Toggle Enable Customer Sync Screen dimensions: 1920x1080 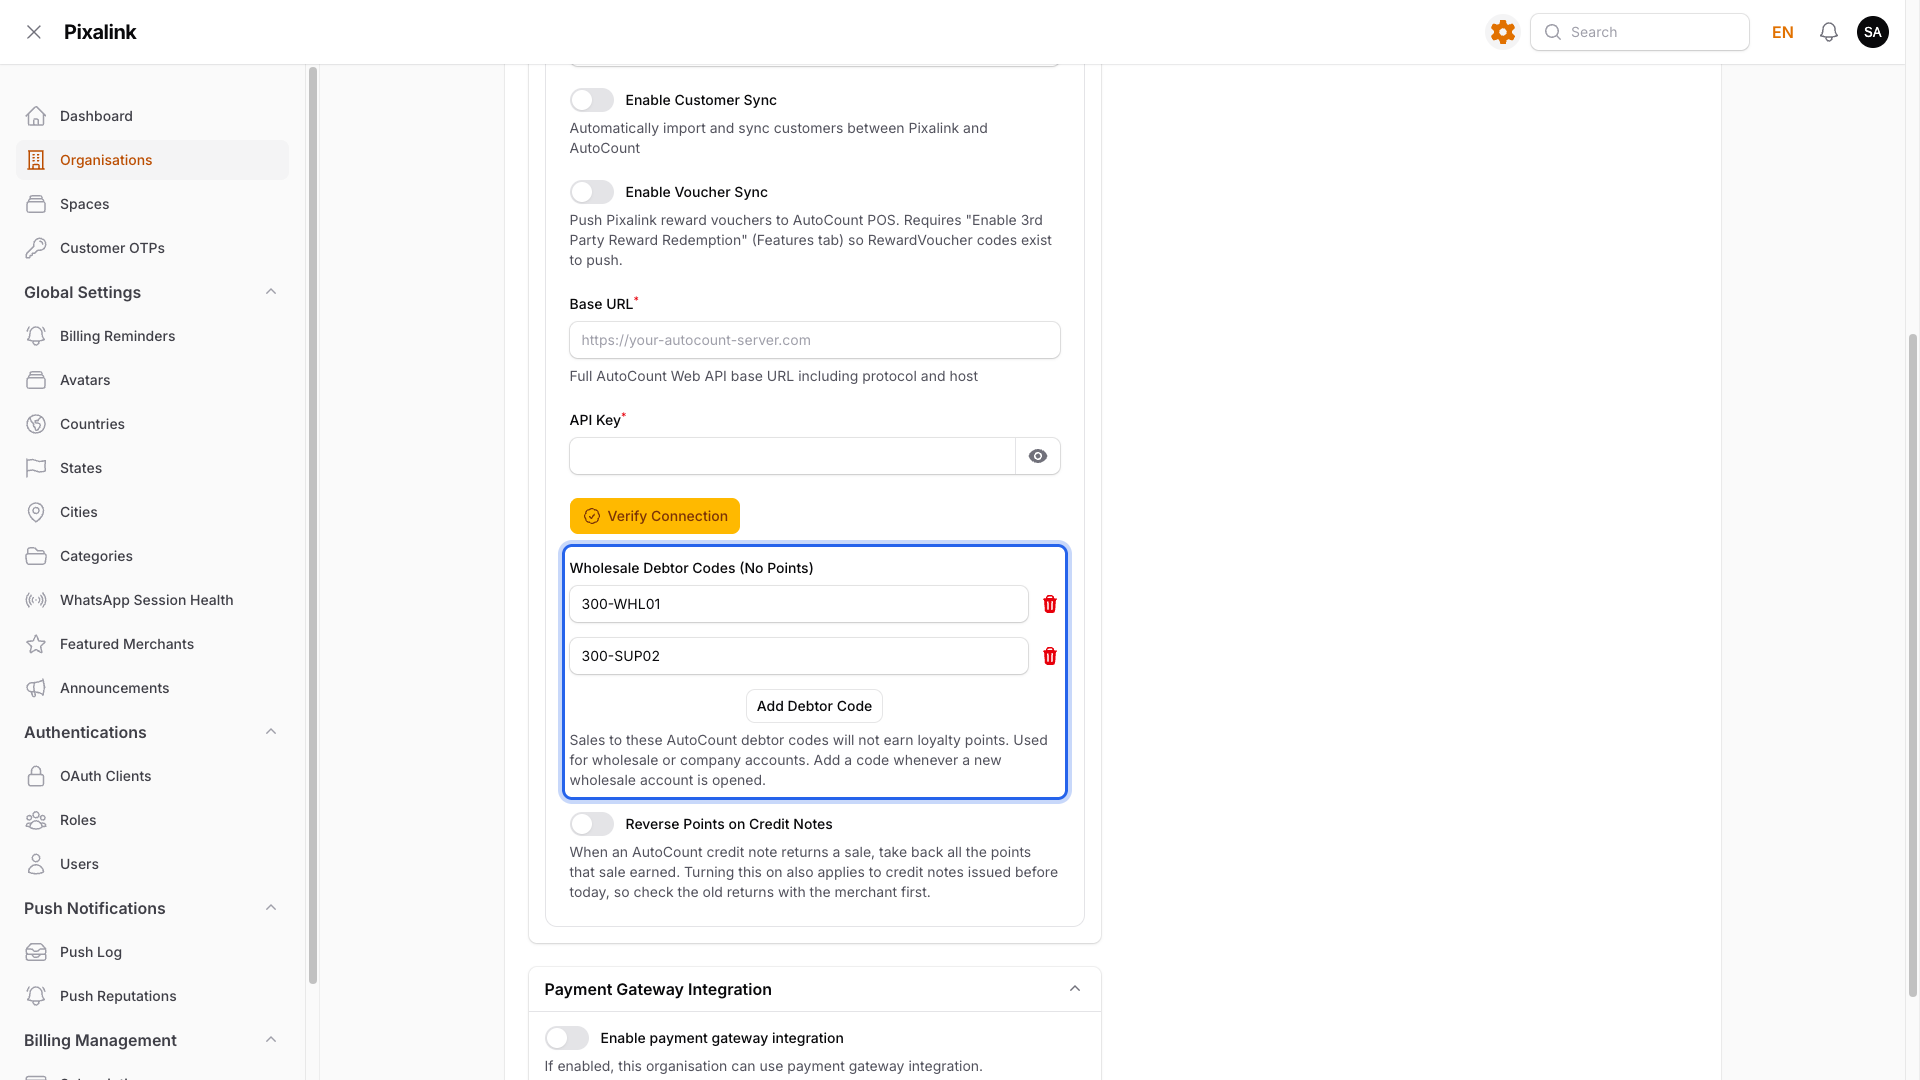pos(592,100)
